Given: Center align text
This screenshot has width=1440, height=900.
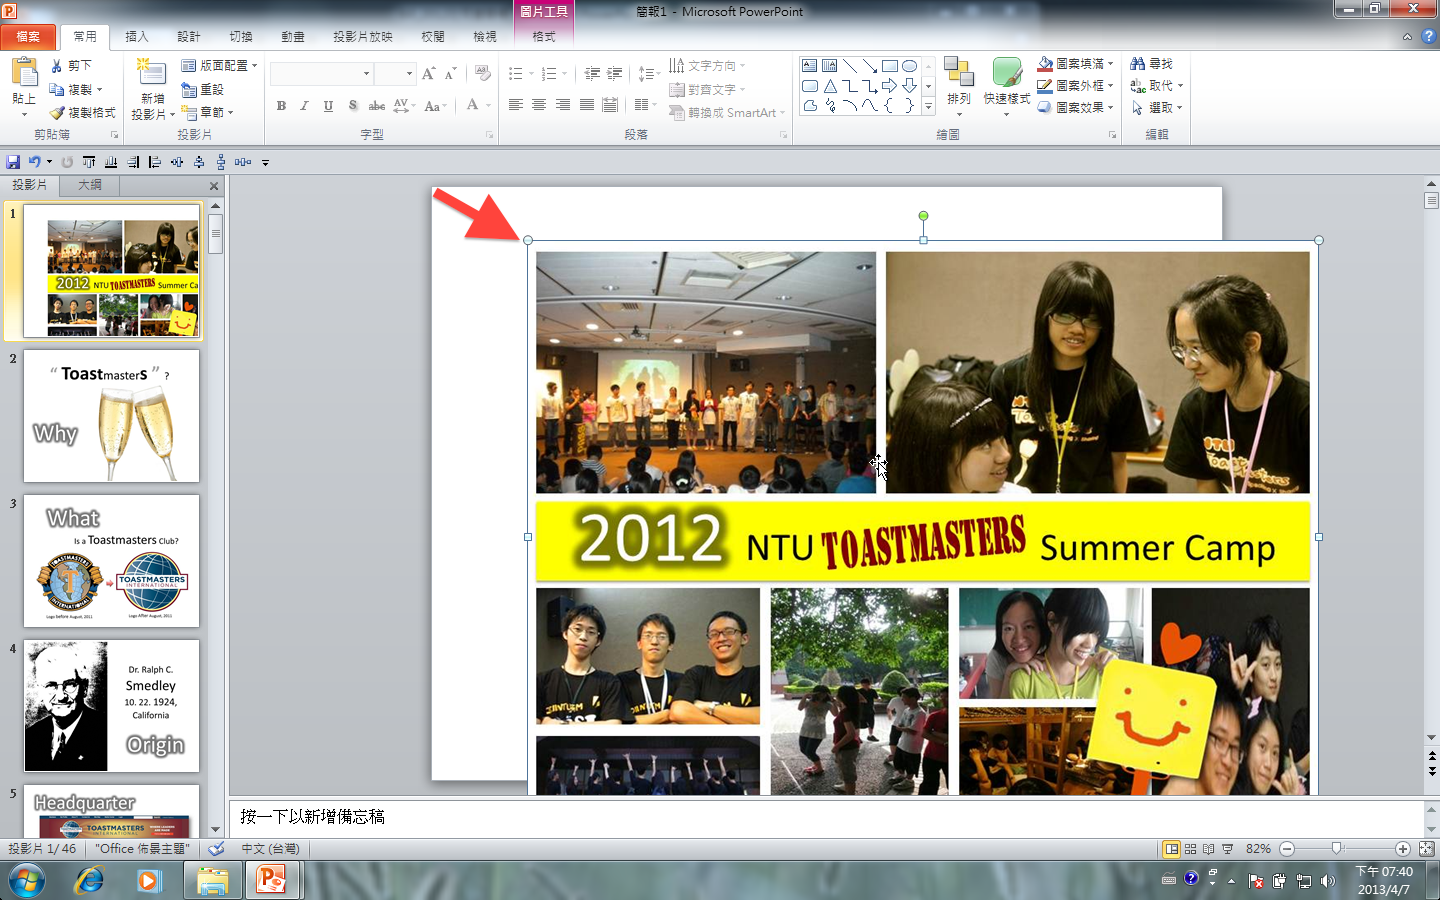Looking at the screenshot, I should pyautogui.click(x=539, y=105).
